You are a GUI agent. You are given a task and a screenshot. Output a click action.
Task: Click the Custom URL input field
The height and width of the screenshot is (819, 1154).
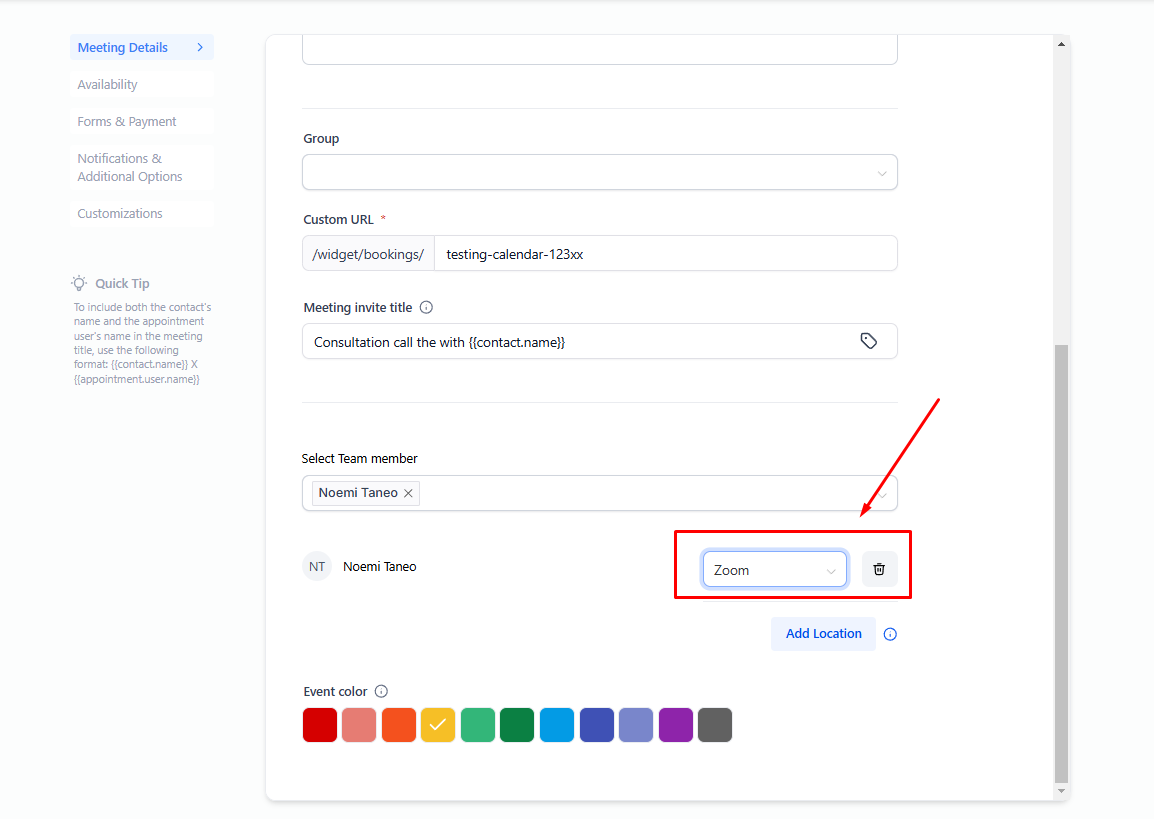point(665,254)
